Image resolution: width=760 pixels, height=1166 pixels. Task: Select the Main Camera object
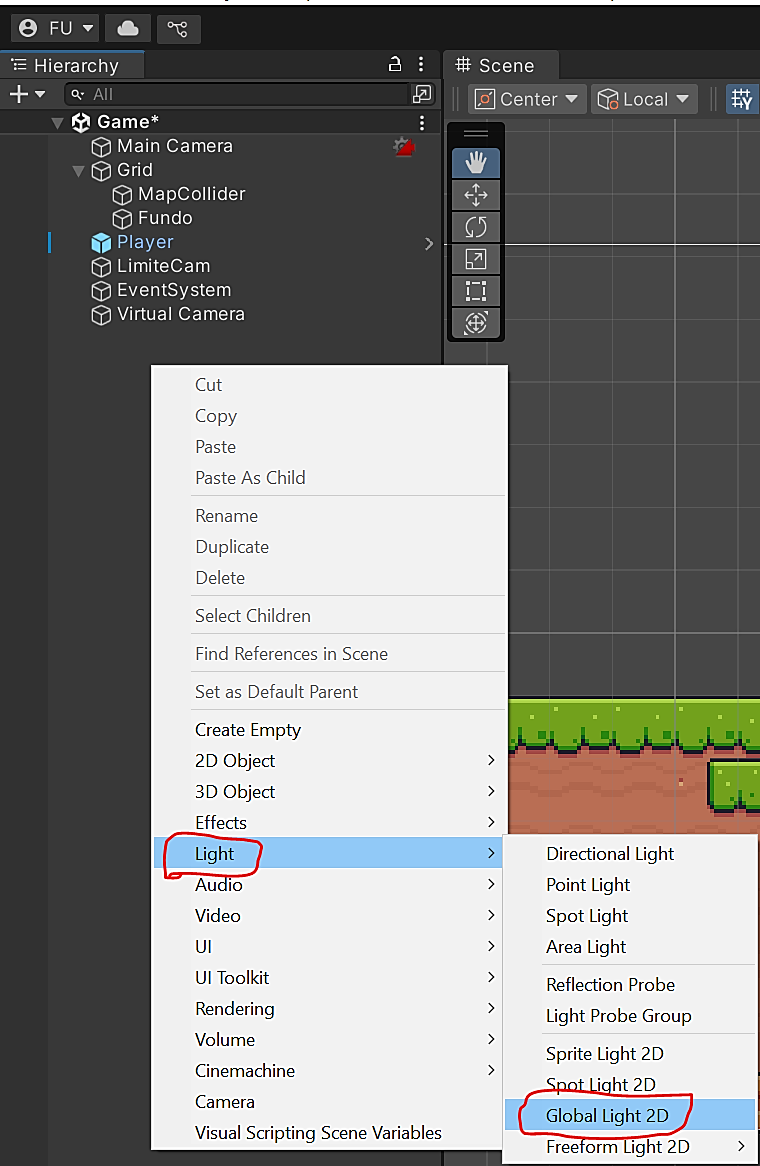[x=174, y=146]
